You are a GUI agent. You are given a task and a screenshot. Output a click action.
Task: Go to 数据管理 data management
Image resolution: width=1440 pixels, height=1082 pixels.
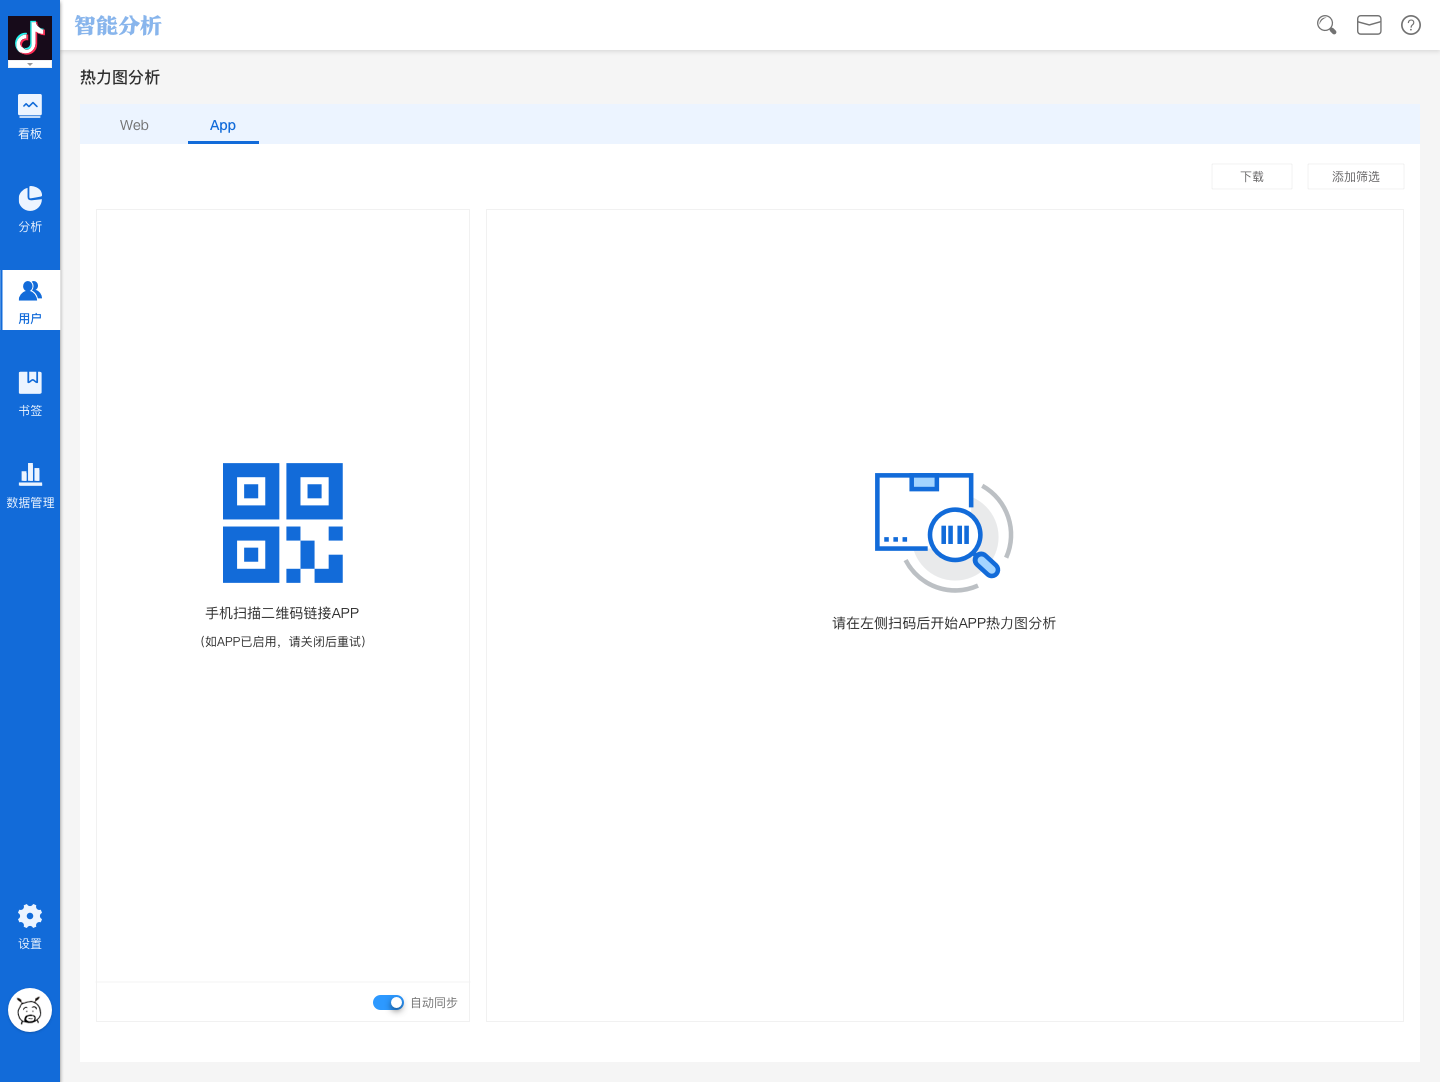pos(30,485)
